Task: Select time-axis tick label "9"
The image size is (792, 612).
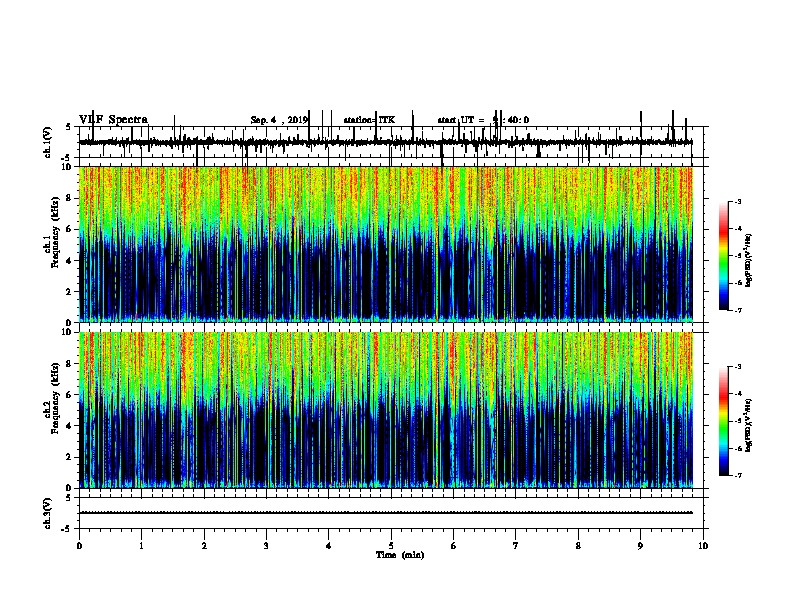Action: [640, 546]
